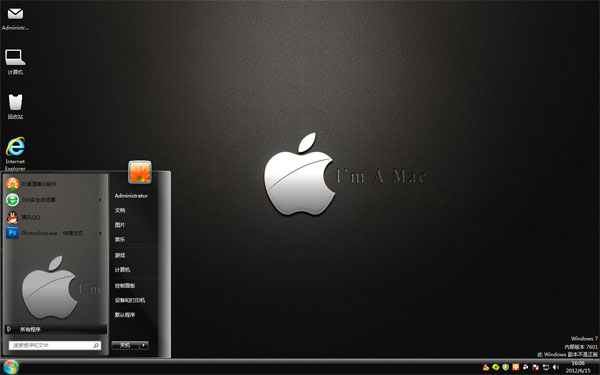Click the green shield tray icon
The width and height of the screenshot is (600, 375).
coord(506,367)
